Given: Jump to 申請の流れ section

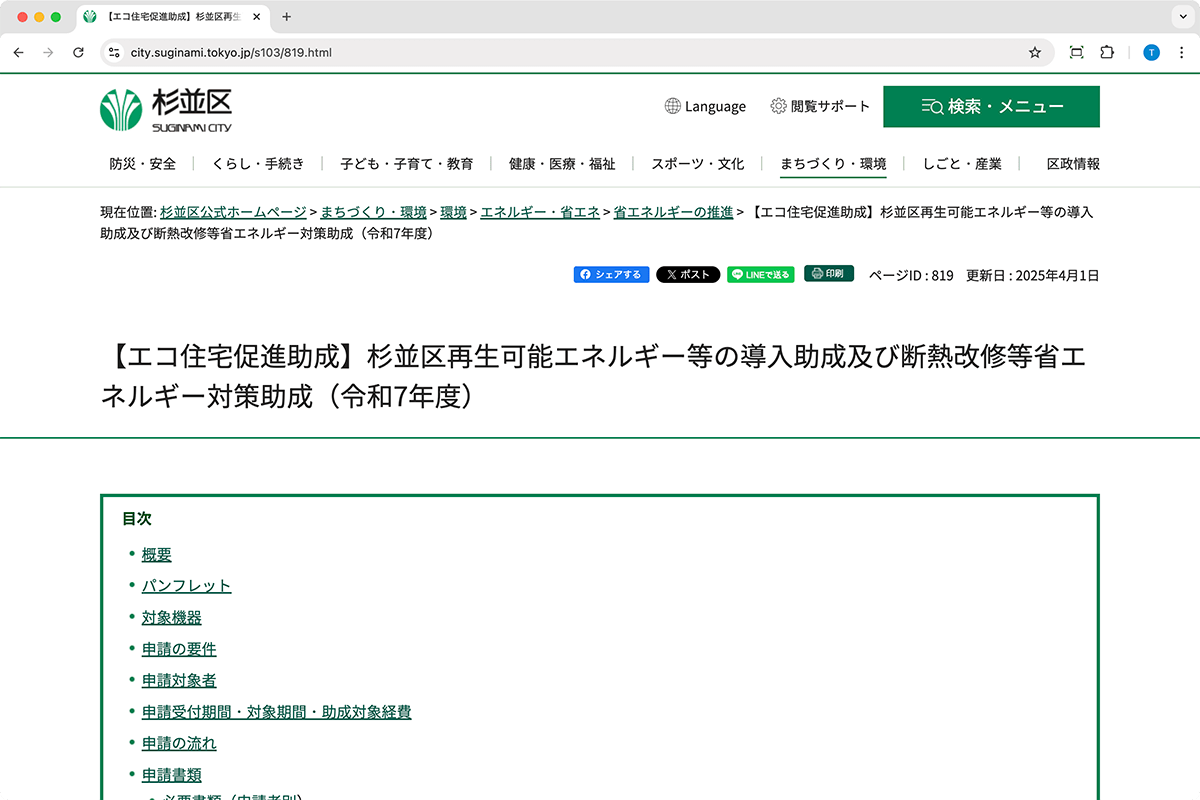Looking at the screenshot, I should click(179, 743).
